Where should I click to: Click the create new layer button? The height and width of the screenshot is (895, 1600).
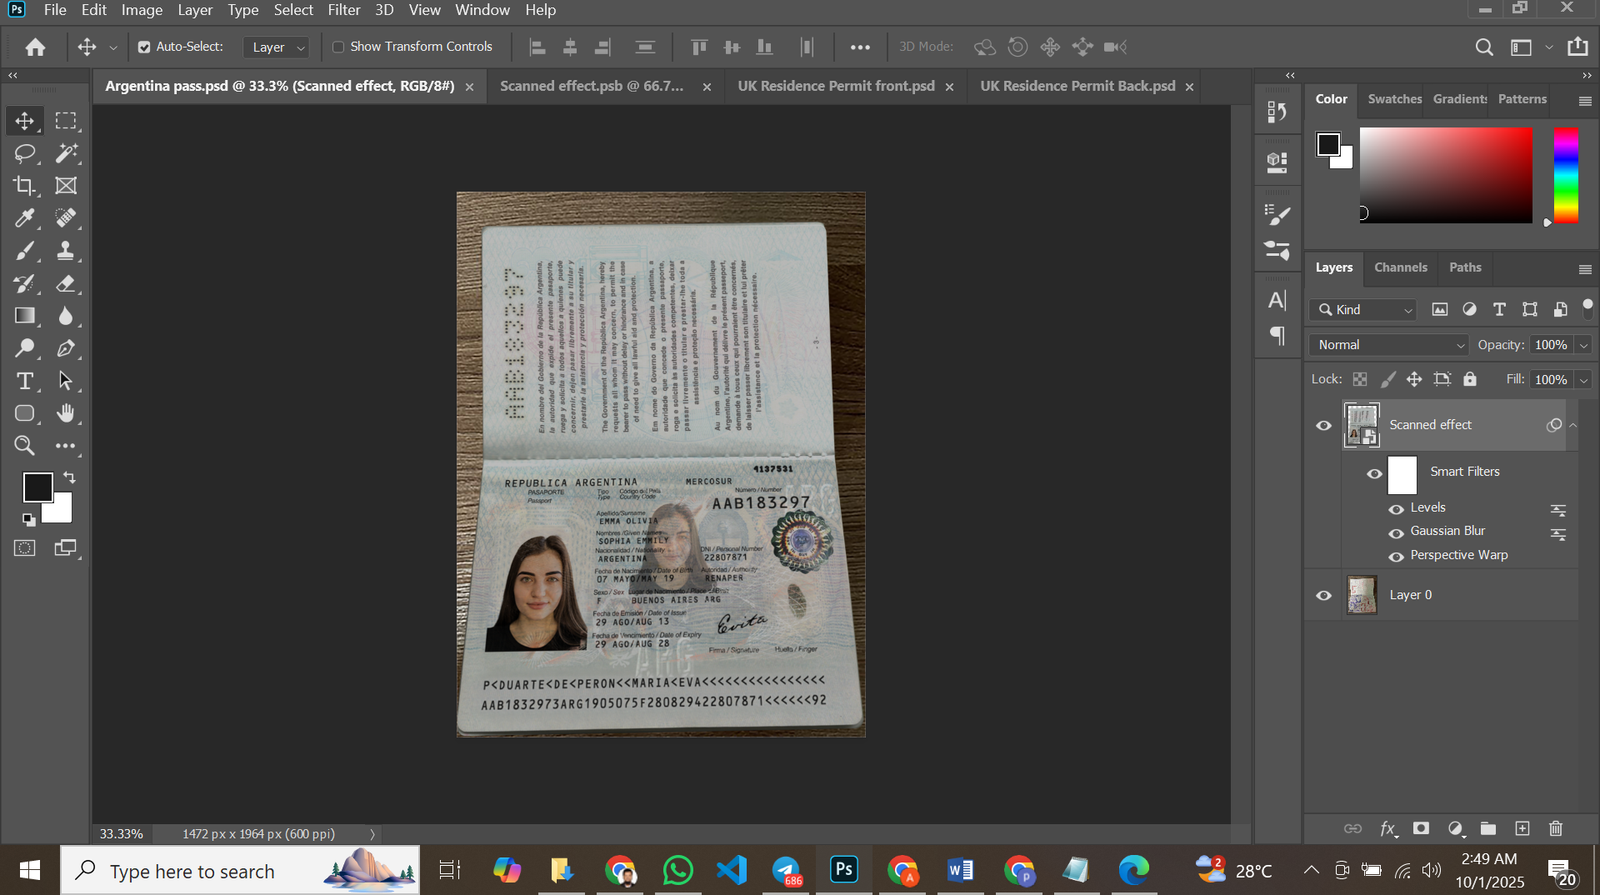point(1522,828)
